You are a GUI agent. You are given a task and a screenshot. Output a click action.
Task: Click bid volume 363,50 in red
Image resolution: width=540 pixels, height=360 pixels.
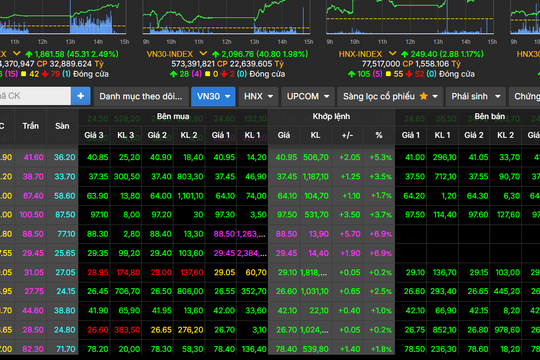127,330
